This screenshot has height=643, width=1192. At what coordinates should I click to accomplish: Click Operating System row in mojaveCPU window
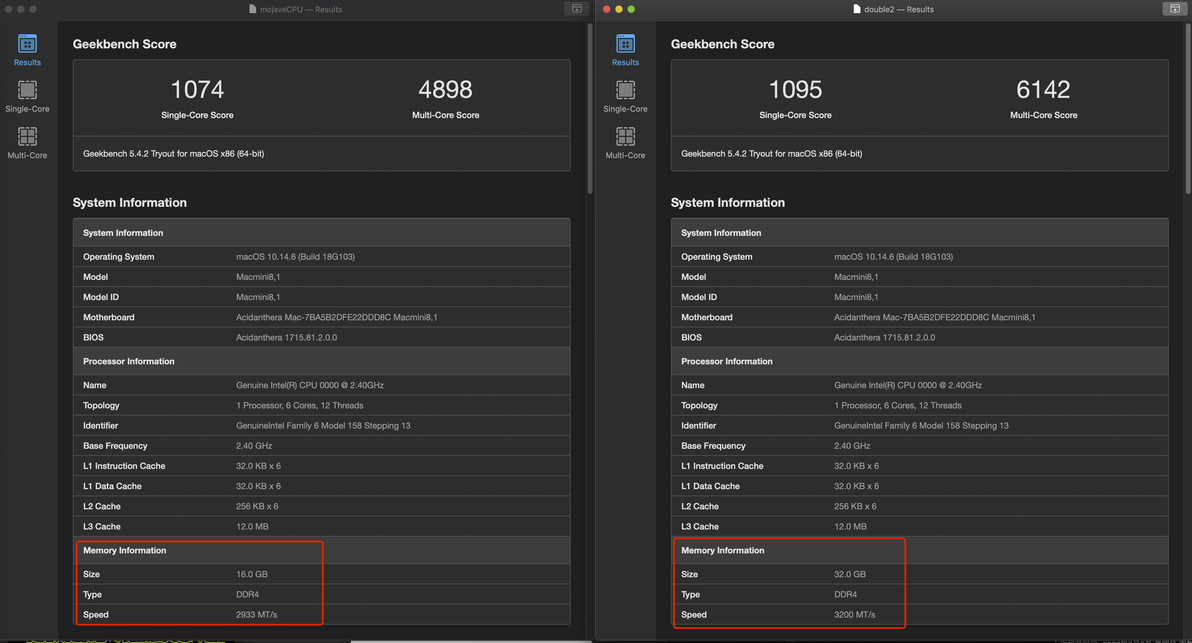tap(322, 257)
